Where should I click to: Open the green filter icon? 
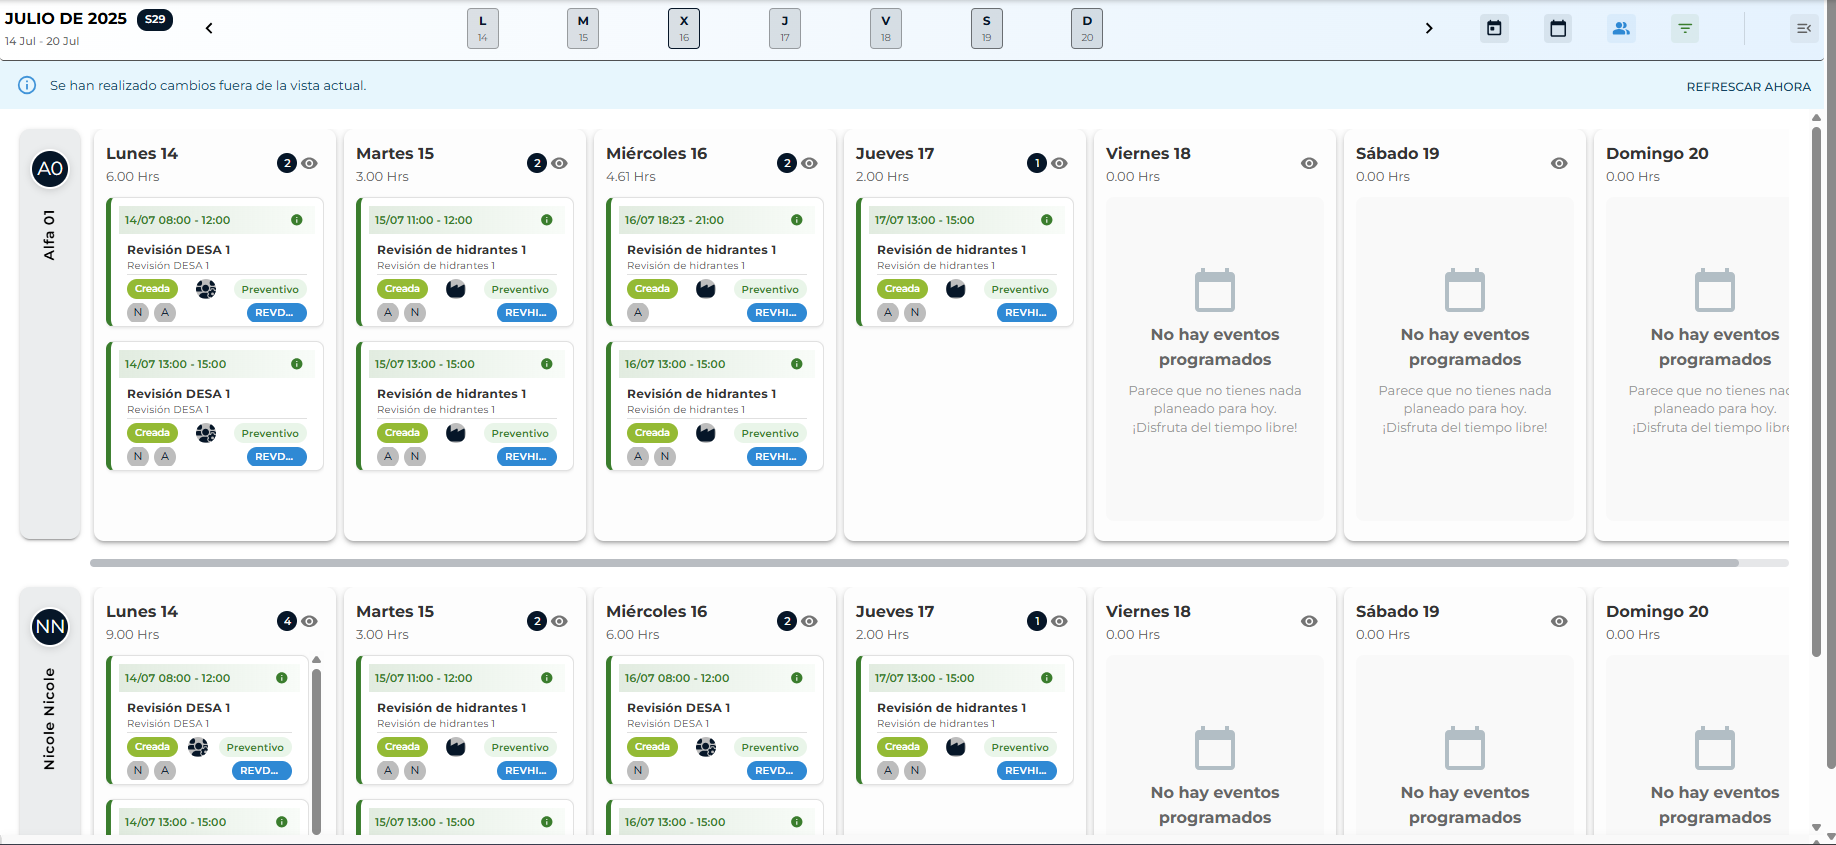(x=1685, y=28)
